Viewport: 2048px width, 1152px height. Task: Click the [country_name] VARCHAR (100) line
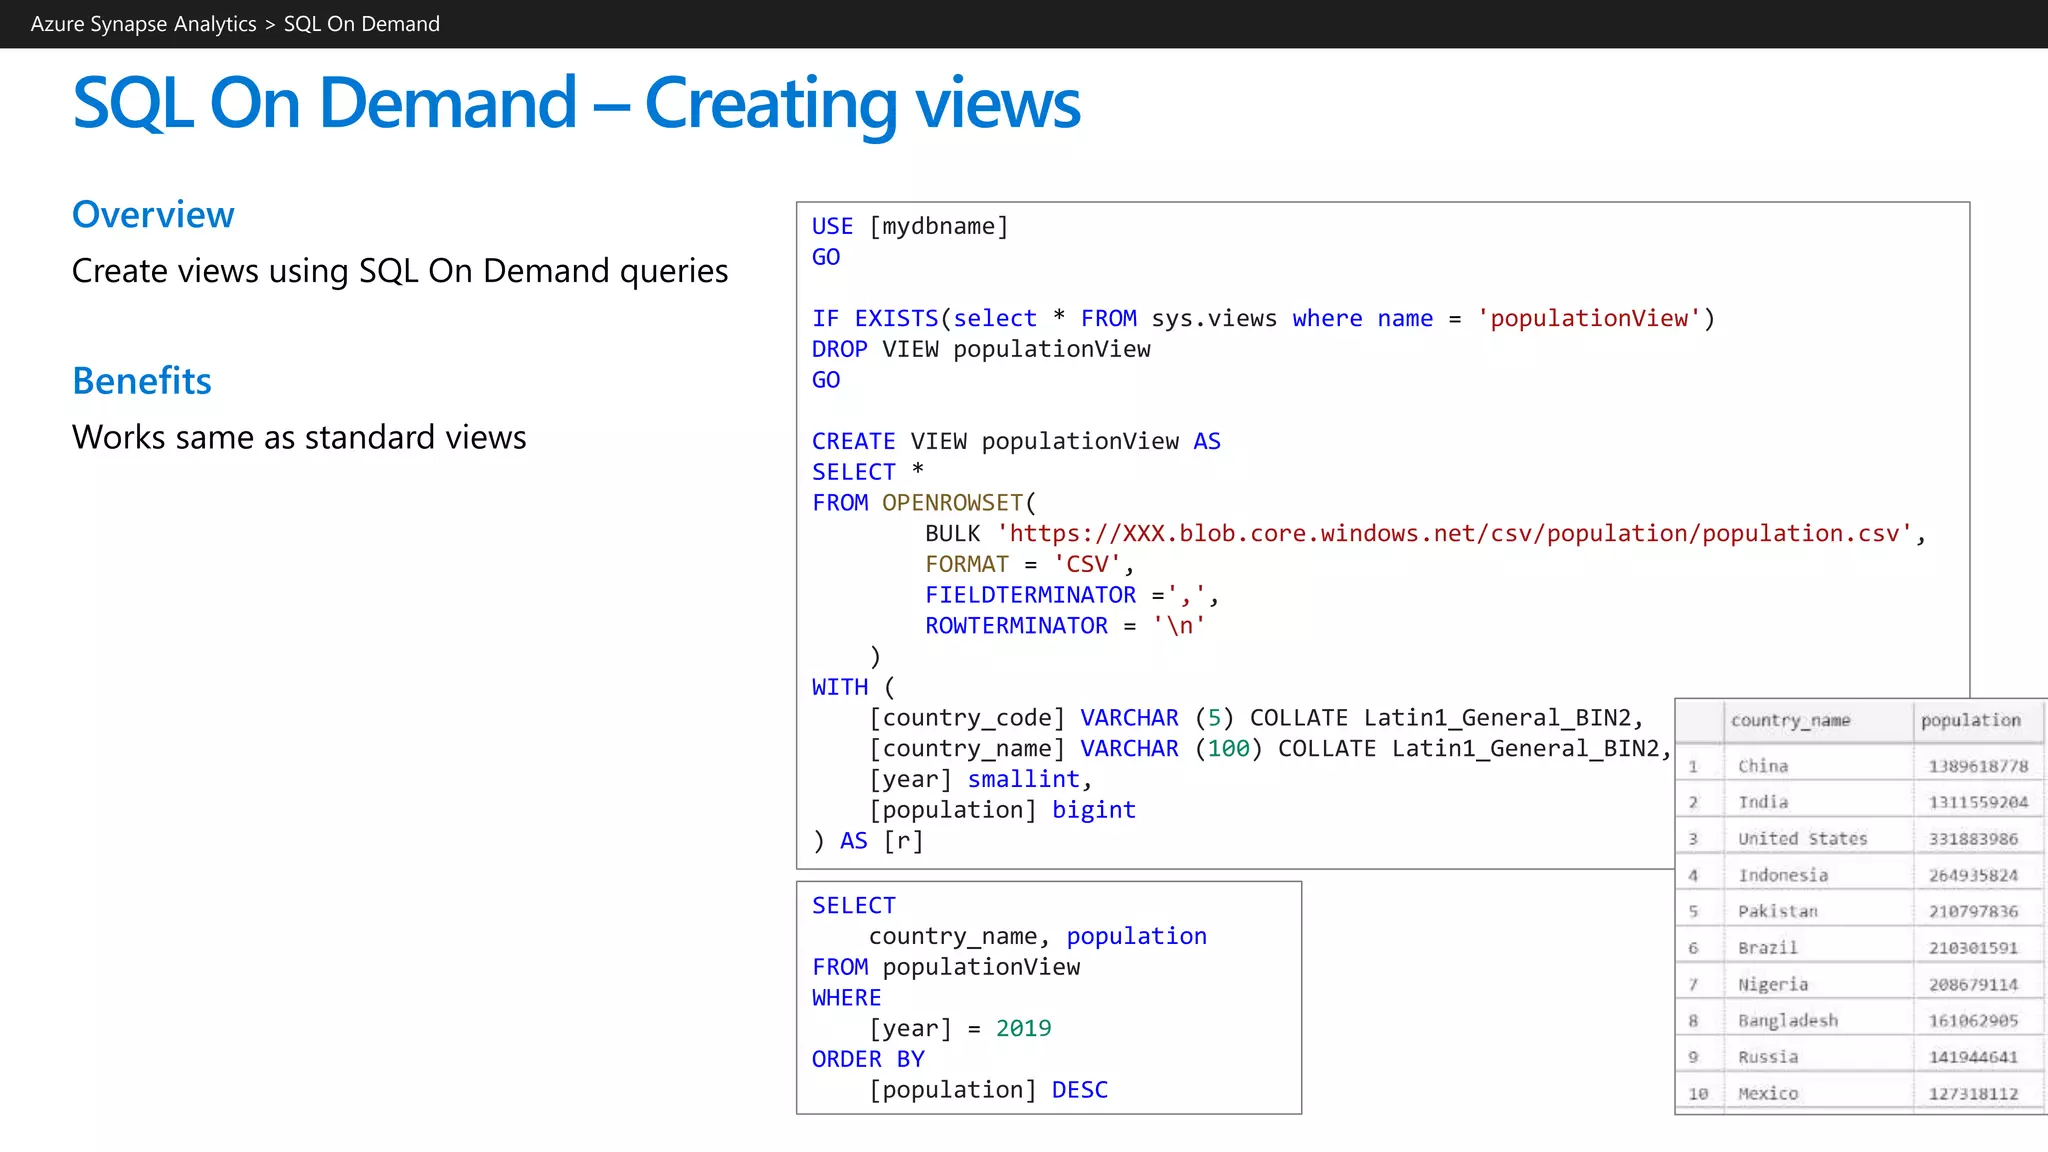(1271, 749)
